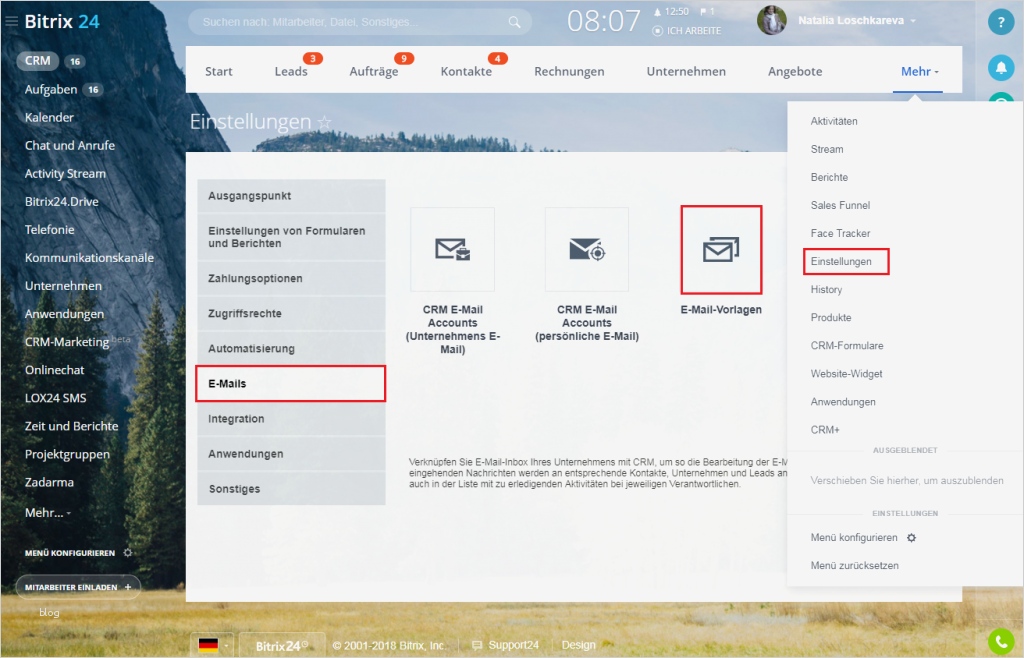Click the plus icon on Mitarbeiter einladen
Viewport: 1024px width, 658px height.
tap(128, 587)
